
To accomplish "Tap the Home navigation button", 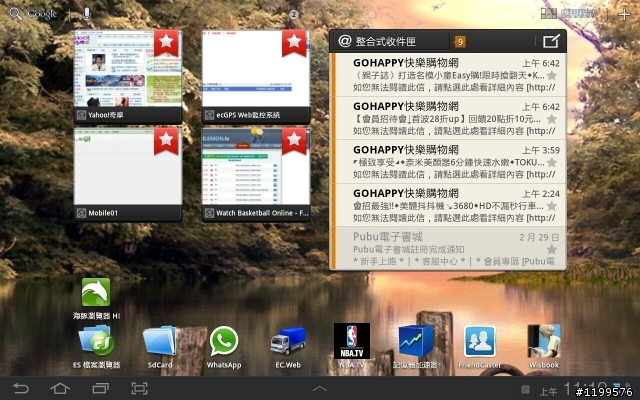I will point(60,388).
